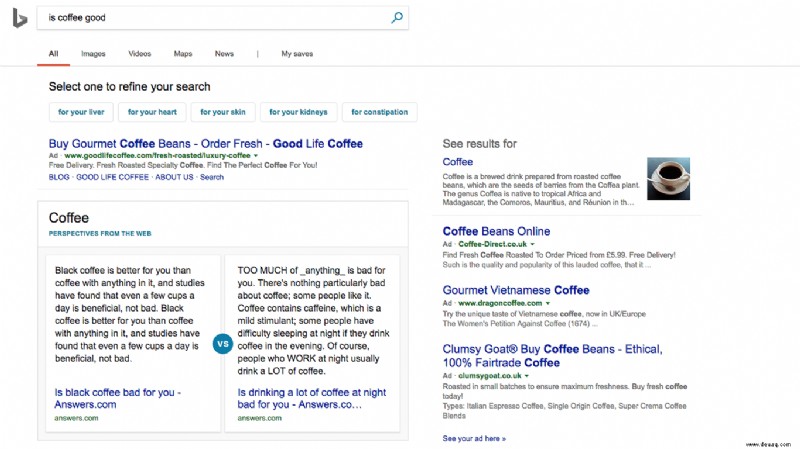
Task: Open 'Is black coffee bad for you' link
Action: [118, 398]
